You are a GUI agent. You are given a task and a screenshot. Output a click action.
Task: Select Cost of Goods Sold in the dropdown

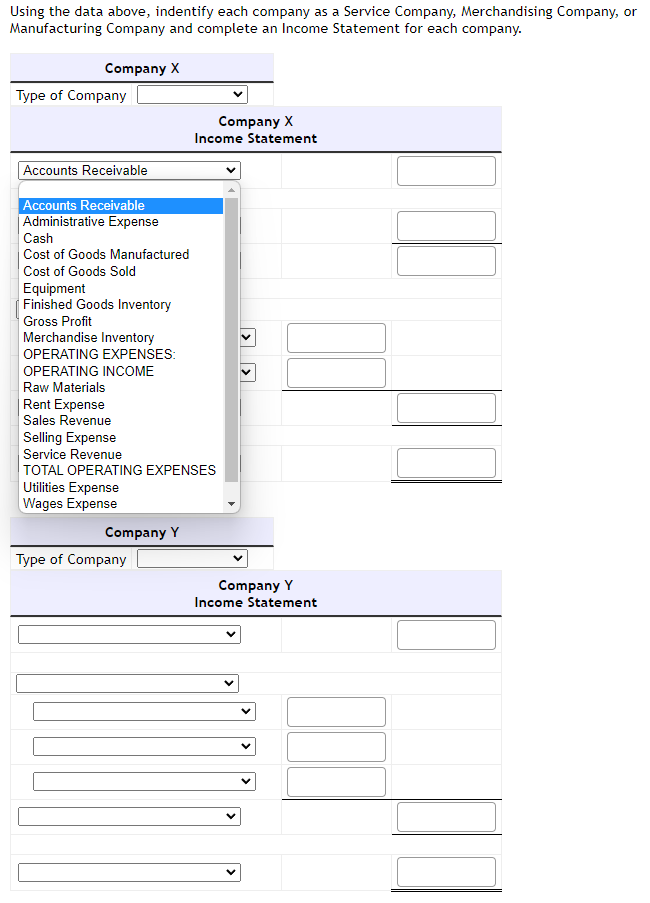79,271
